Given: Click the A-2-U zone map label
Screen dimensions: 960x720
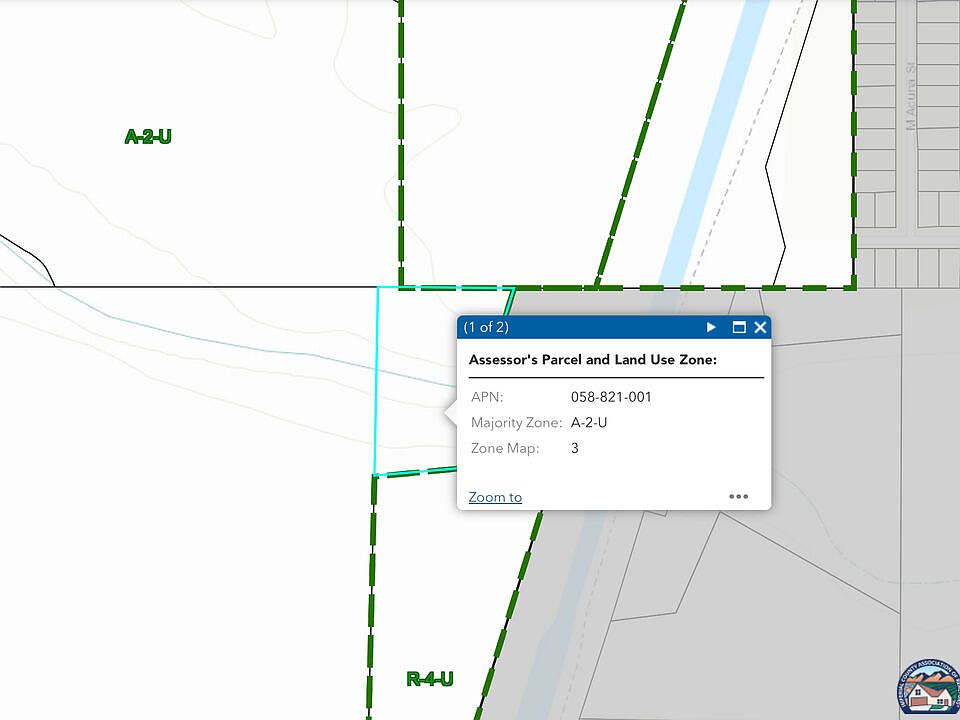Looking at the screenshot, I should pyautogui.click(x=148, y=137).
